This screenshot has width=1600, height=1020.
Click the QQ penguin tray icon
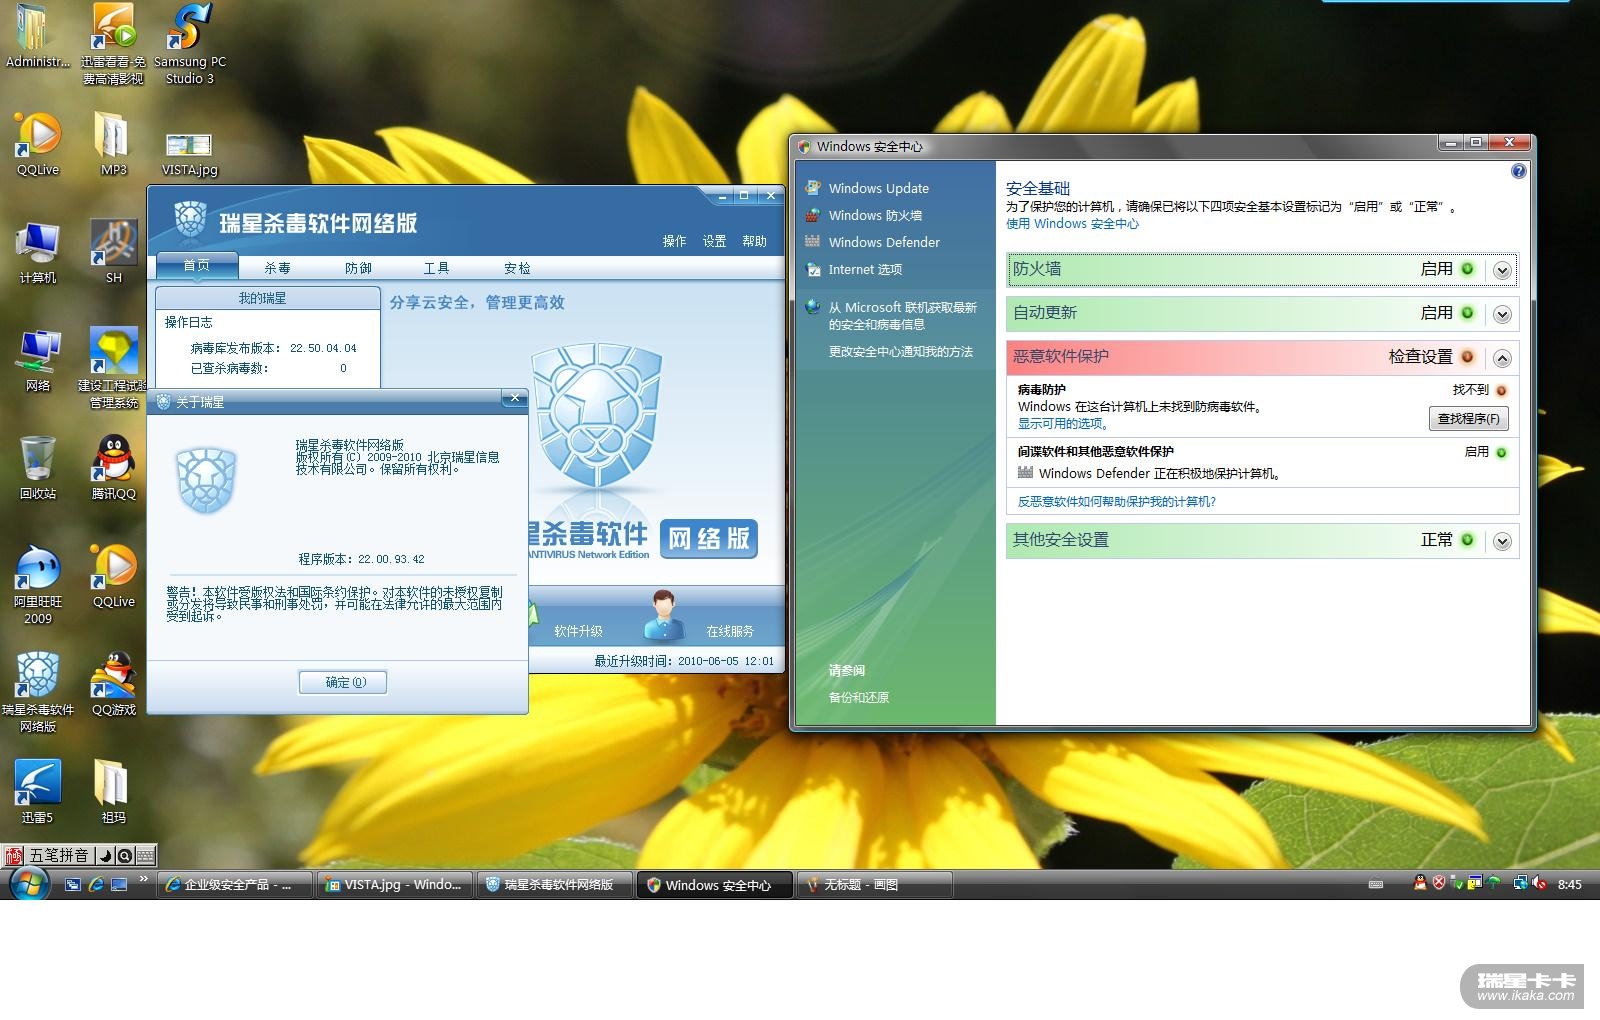[1420, 883]
